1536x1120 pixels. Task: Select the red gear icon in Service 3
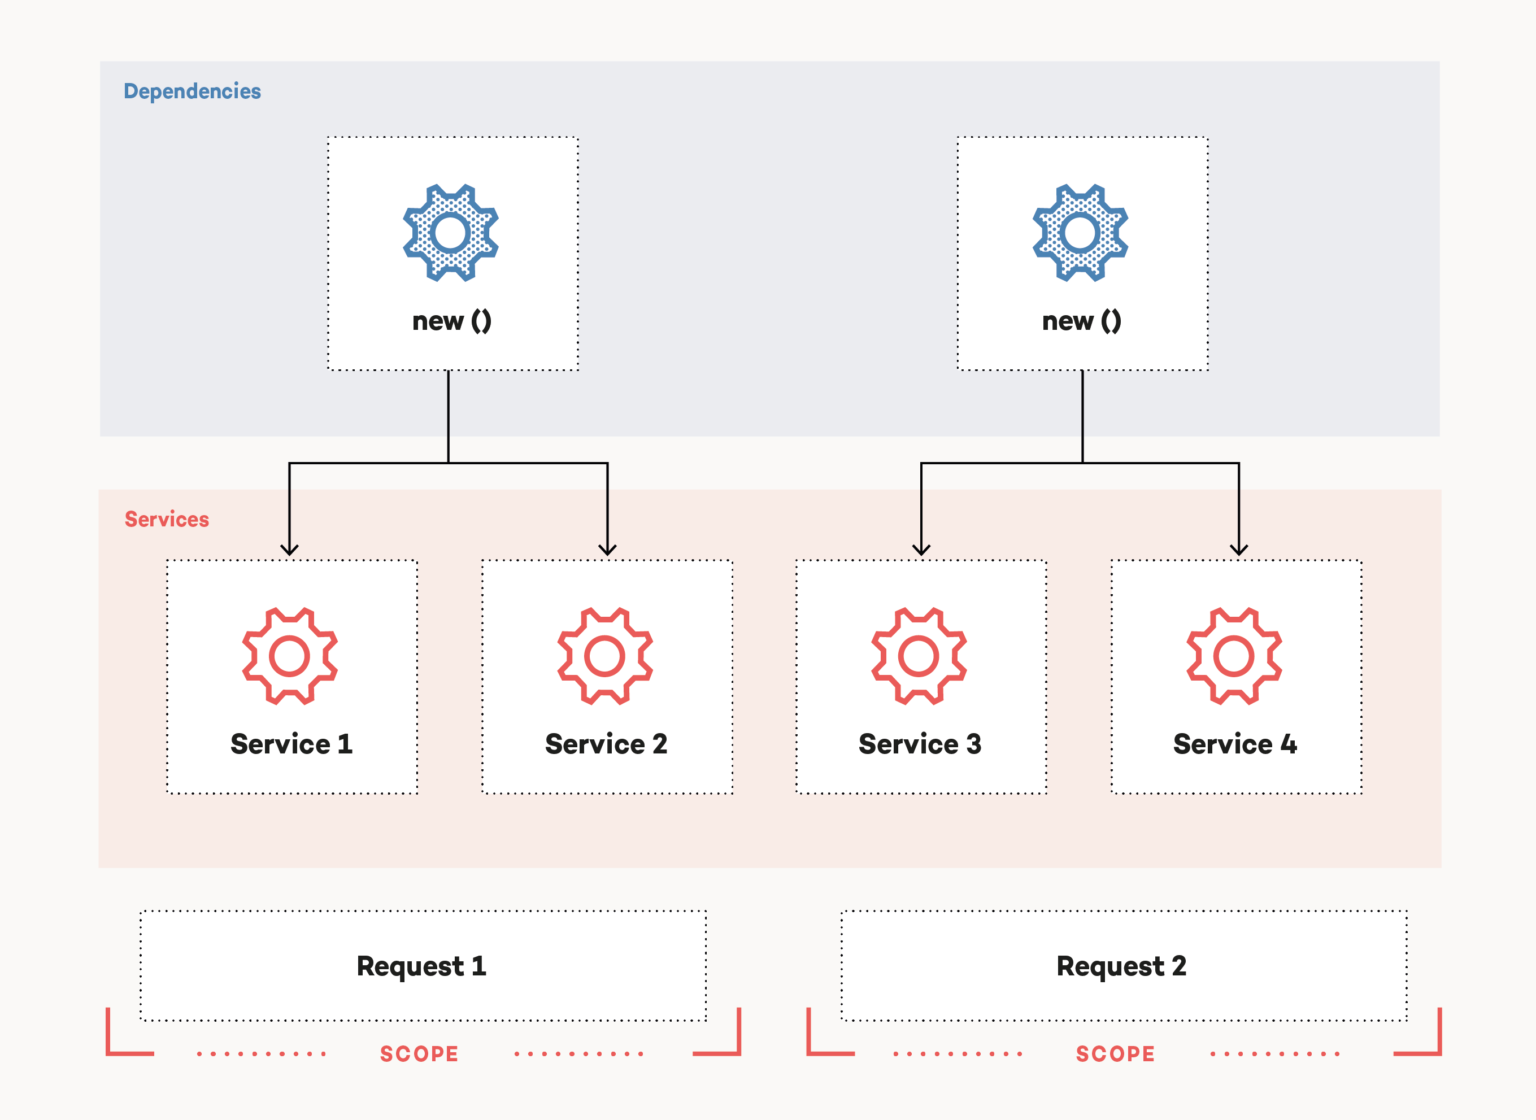pos(920,655)
